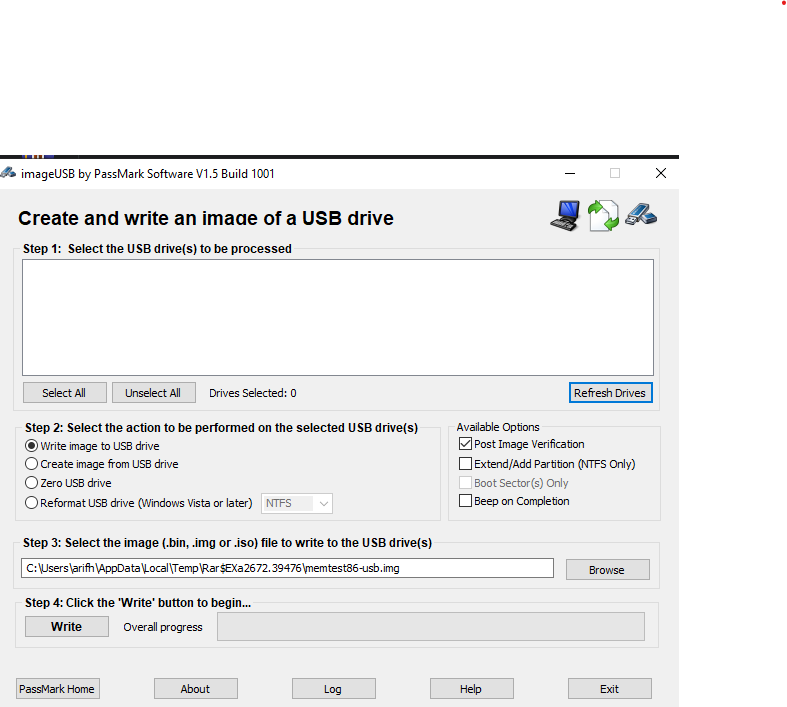Click the imageUSB title bar app icon
787x707 pixels.
[x=8, y=174]
